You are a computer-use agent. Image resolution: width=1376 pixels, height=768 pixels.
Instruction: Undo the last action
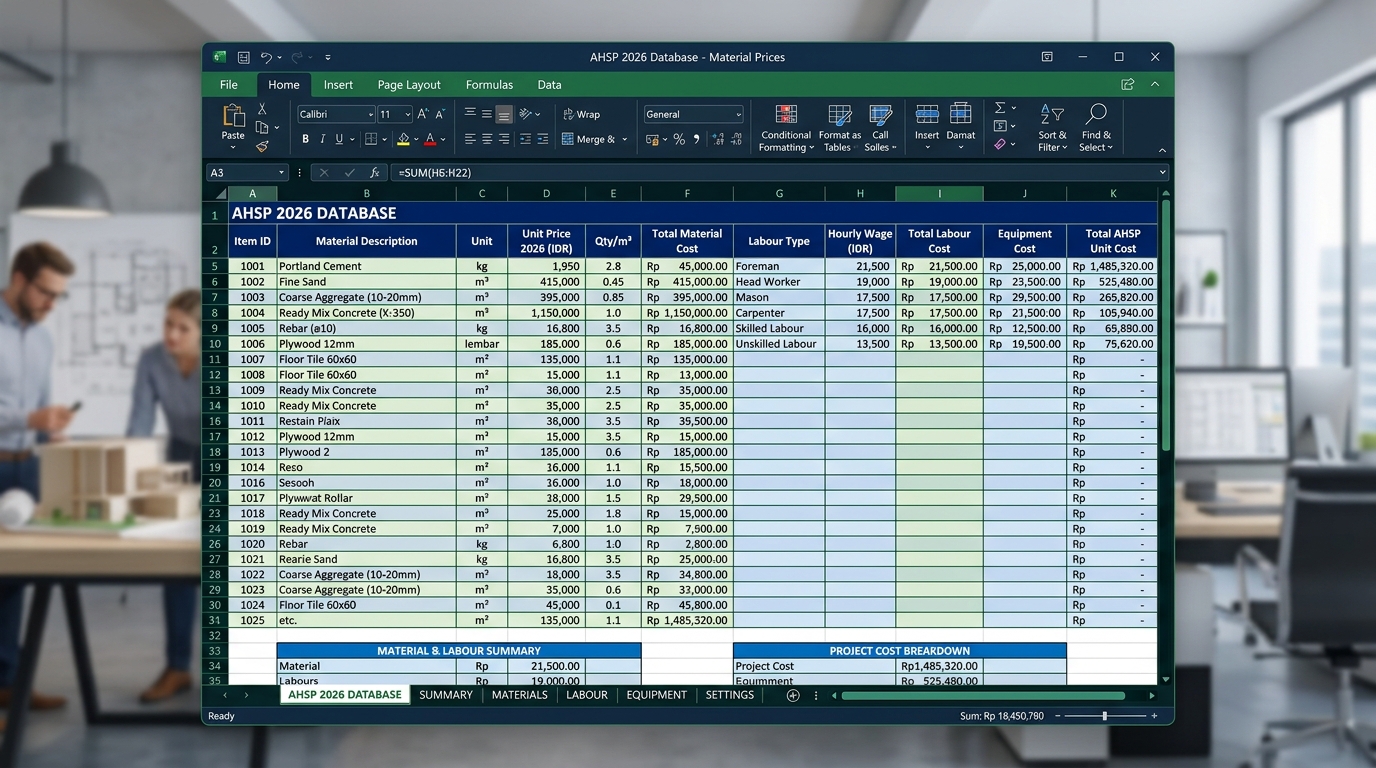click(x=266, y=57)
